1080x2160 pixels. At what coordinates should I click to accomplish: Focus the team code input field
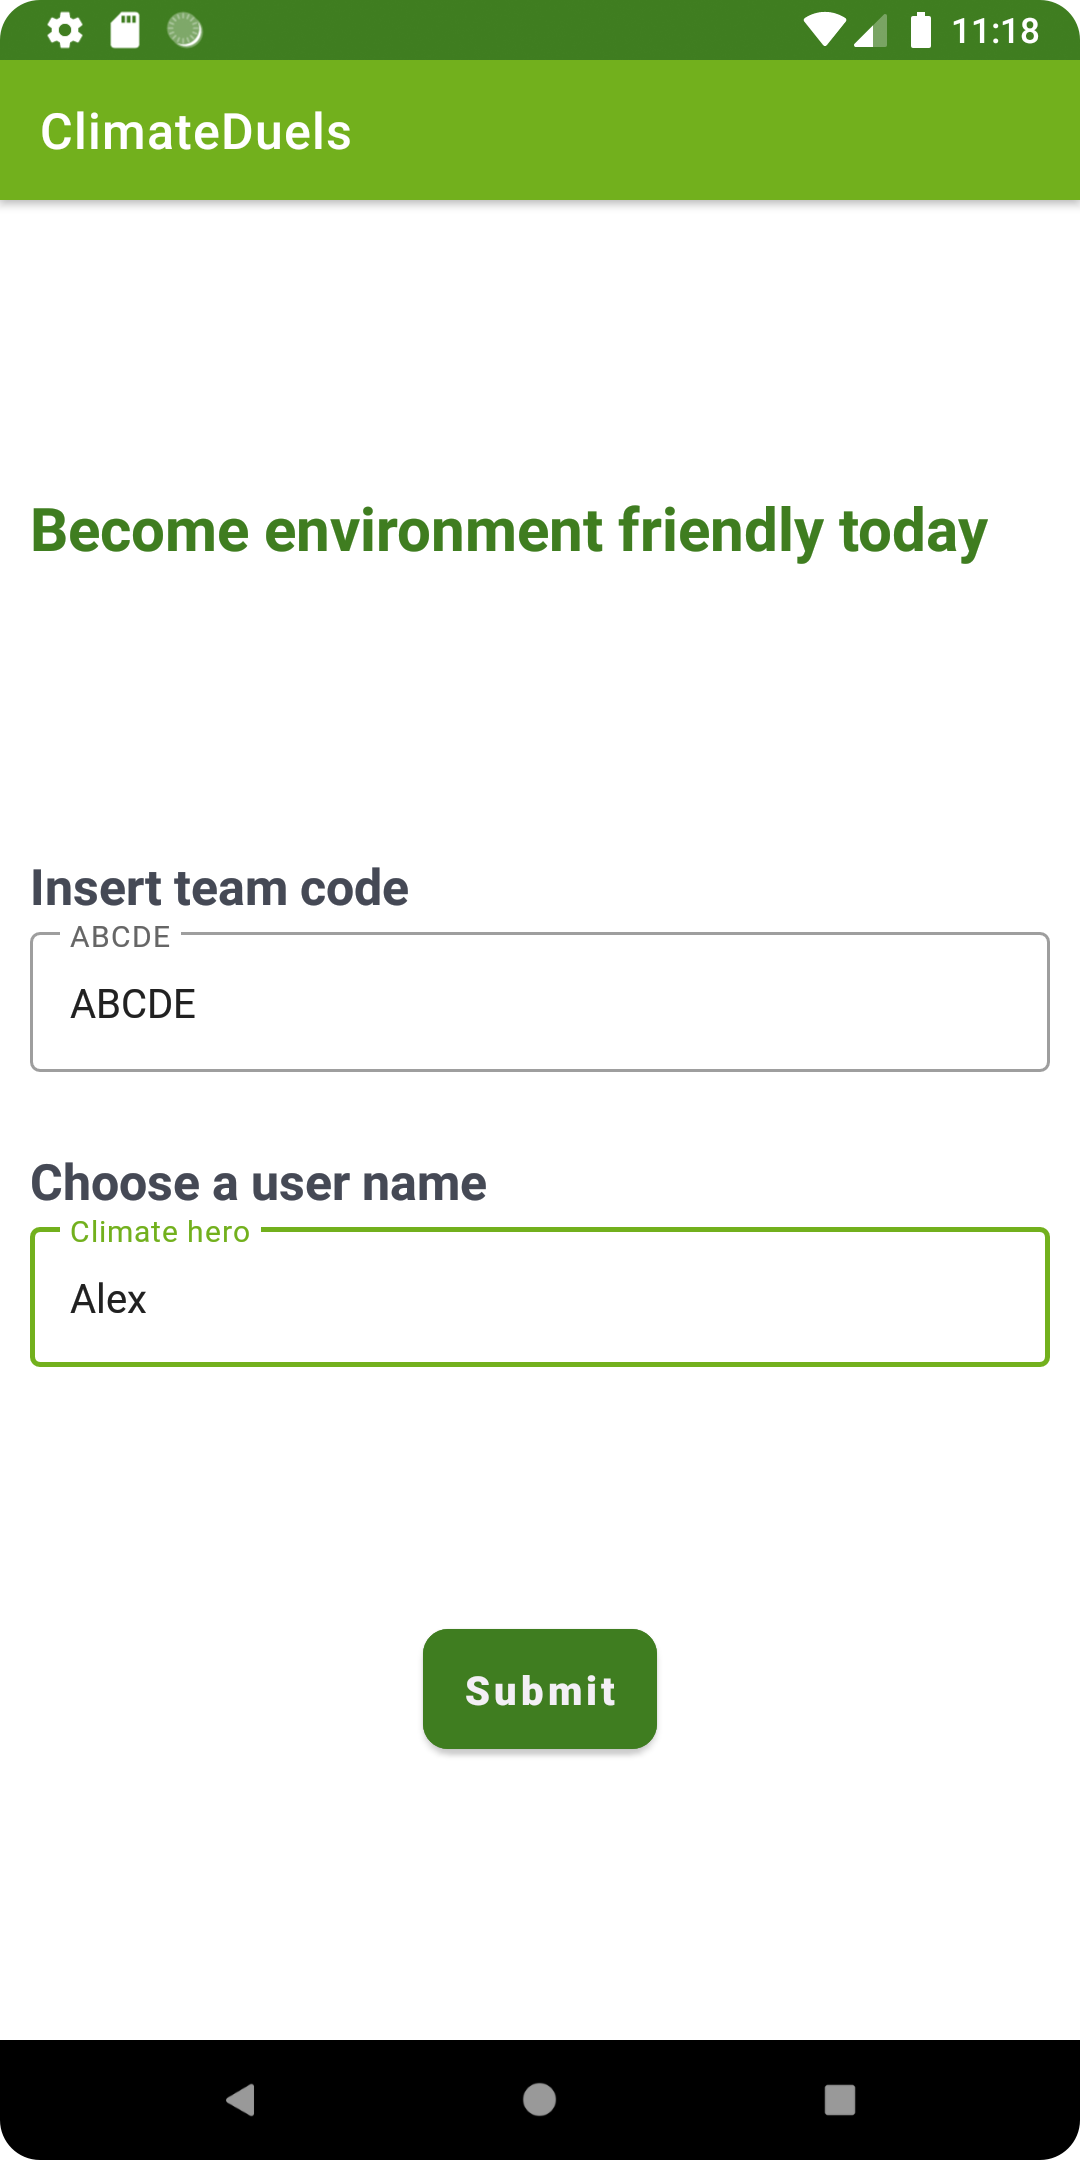(540, 1004)
